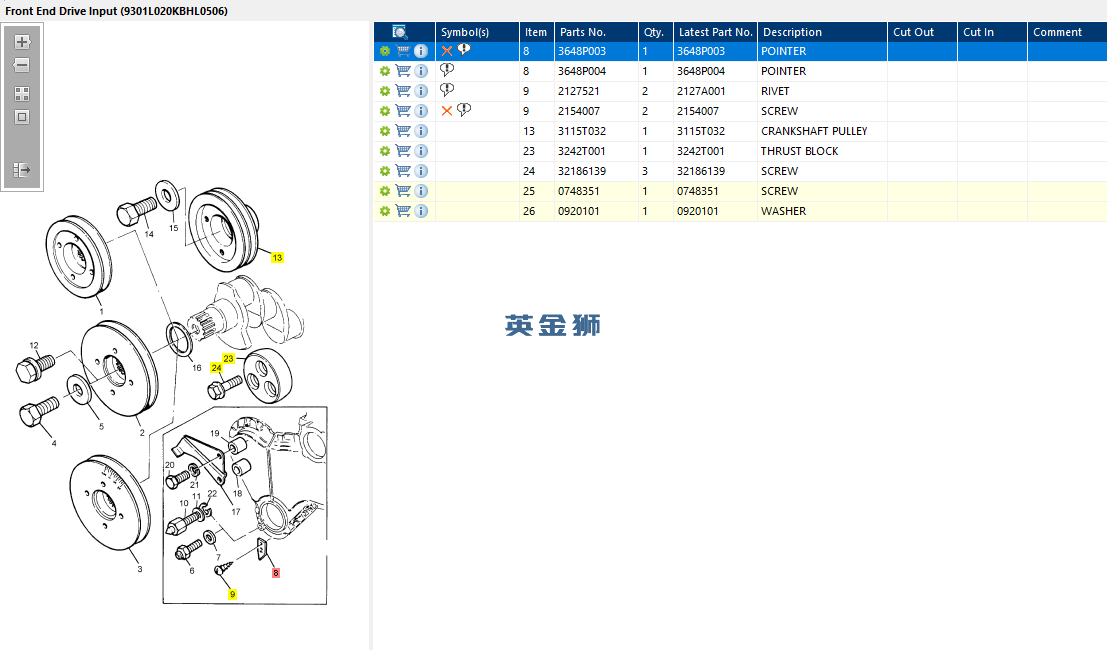1107x650 pixels.
Task: Open info for 2127521 RIVET
Action: tap(421, 91)
